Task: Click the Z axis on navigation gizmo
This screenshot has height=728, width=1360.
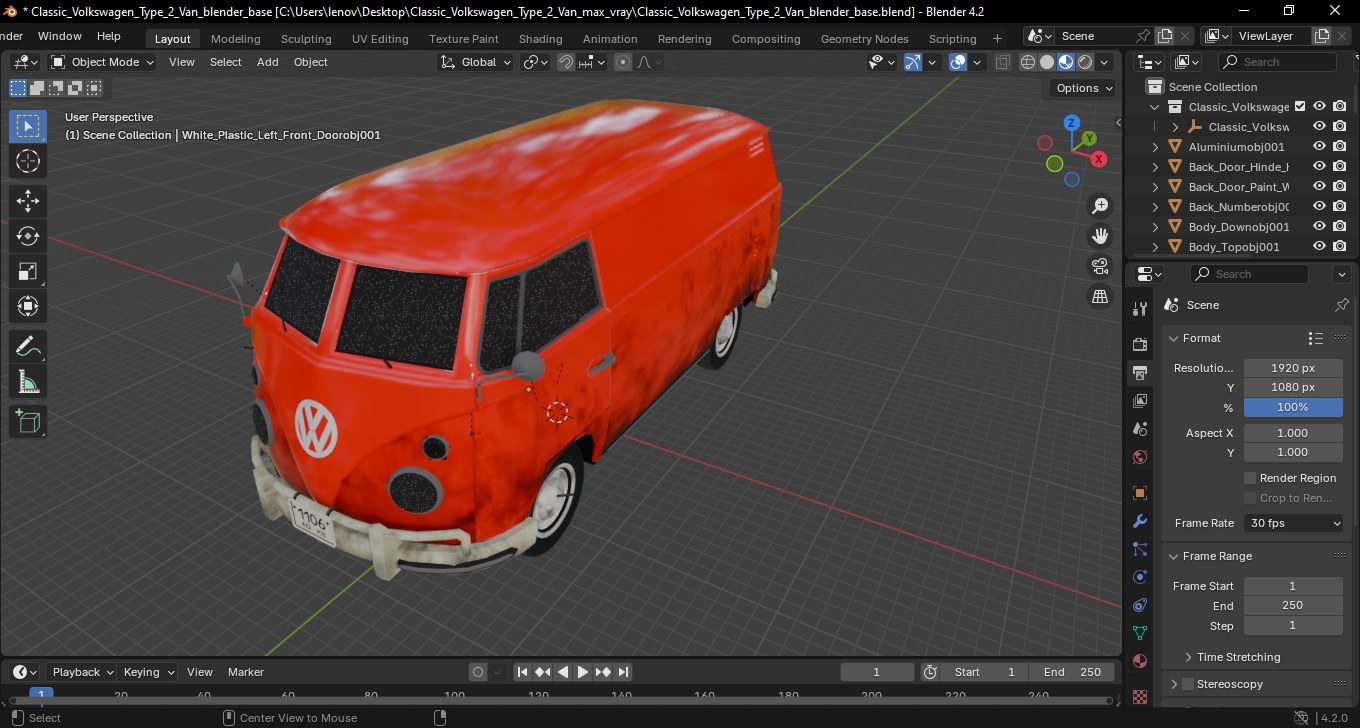Action: pyautogui.click(x=1071, y=123)
